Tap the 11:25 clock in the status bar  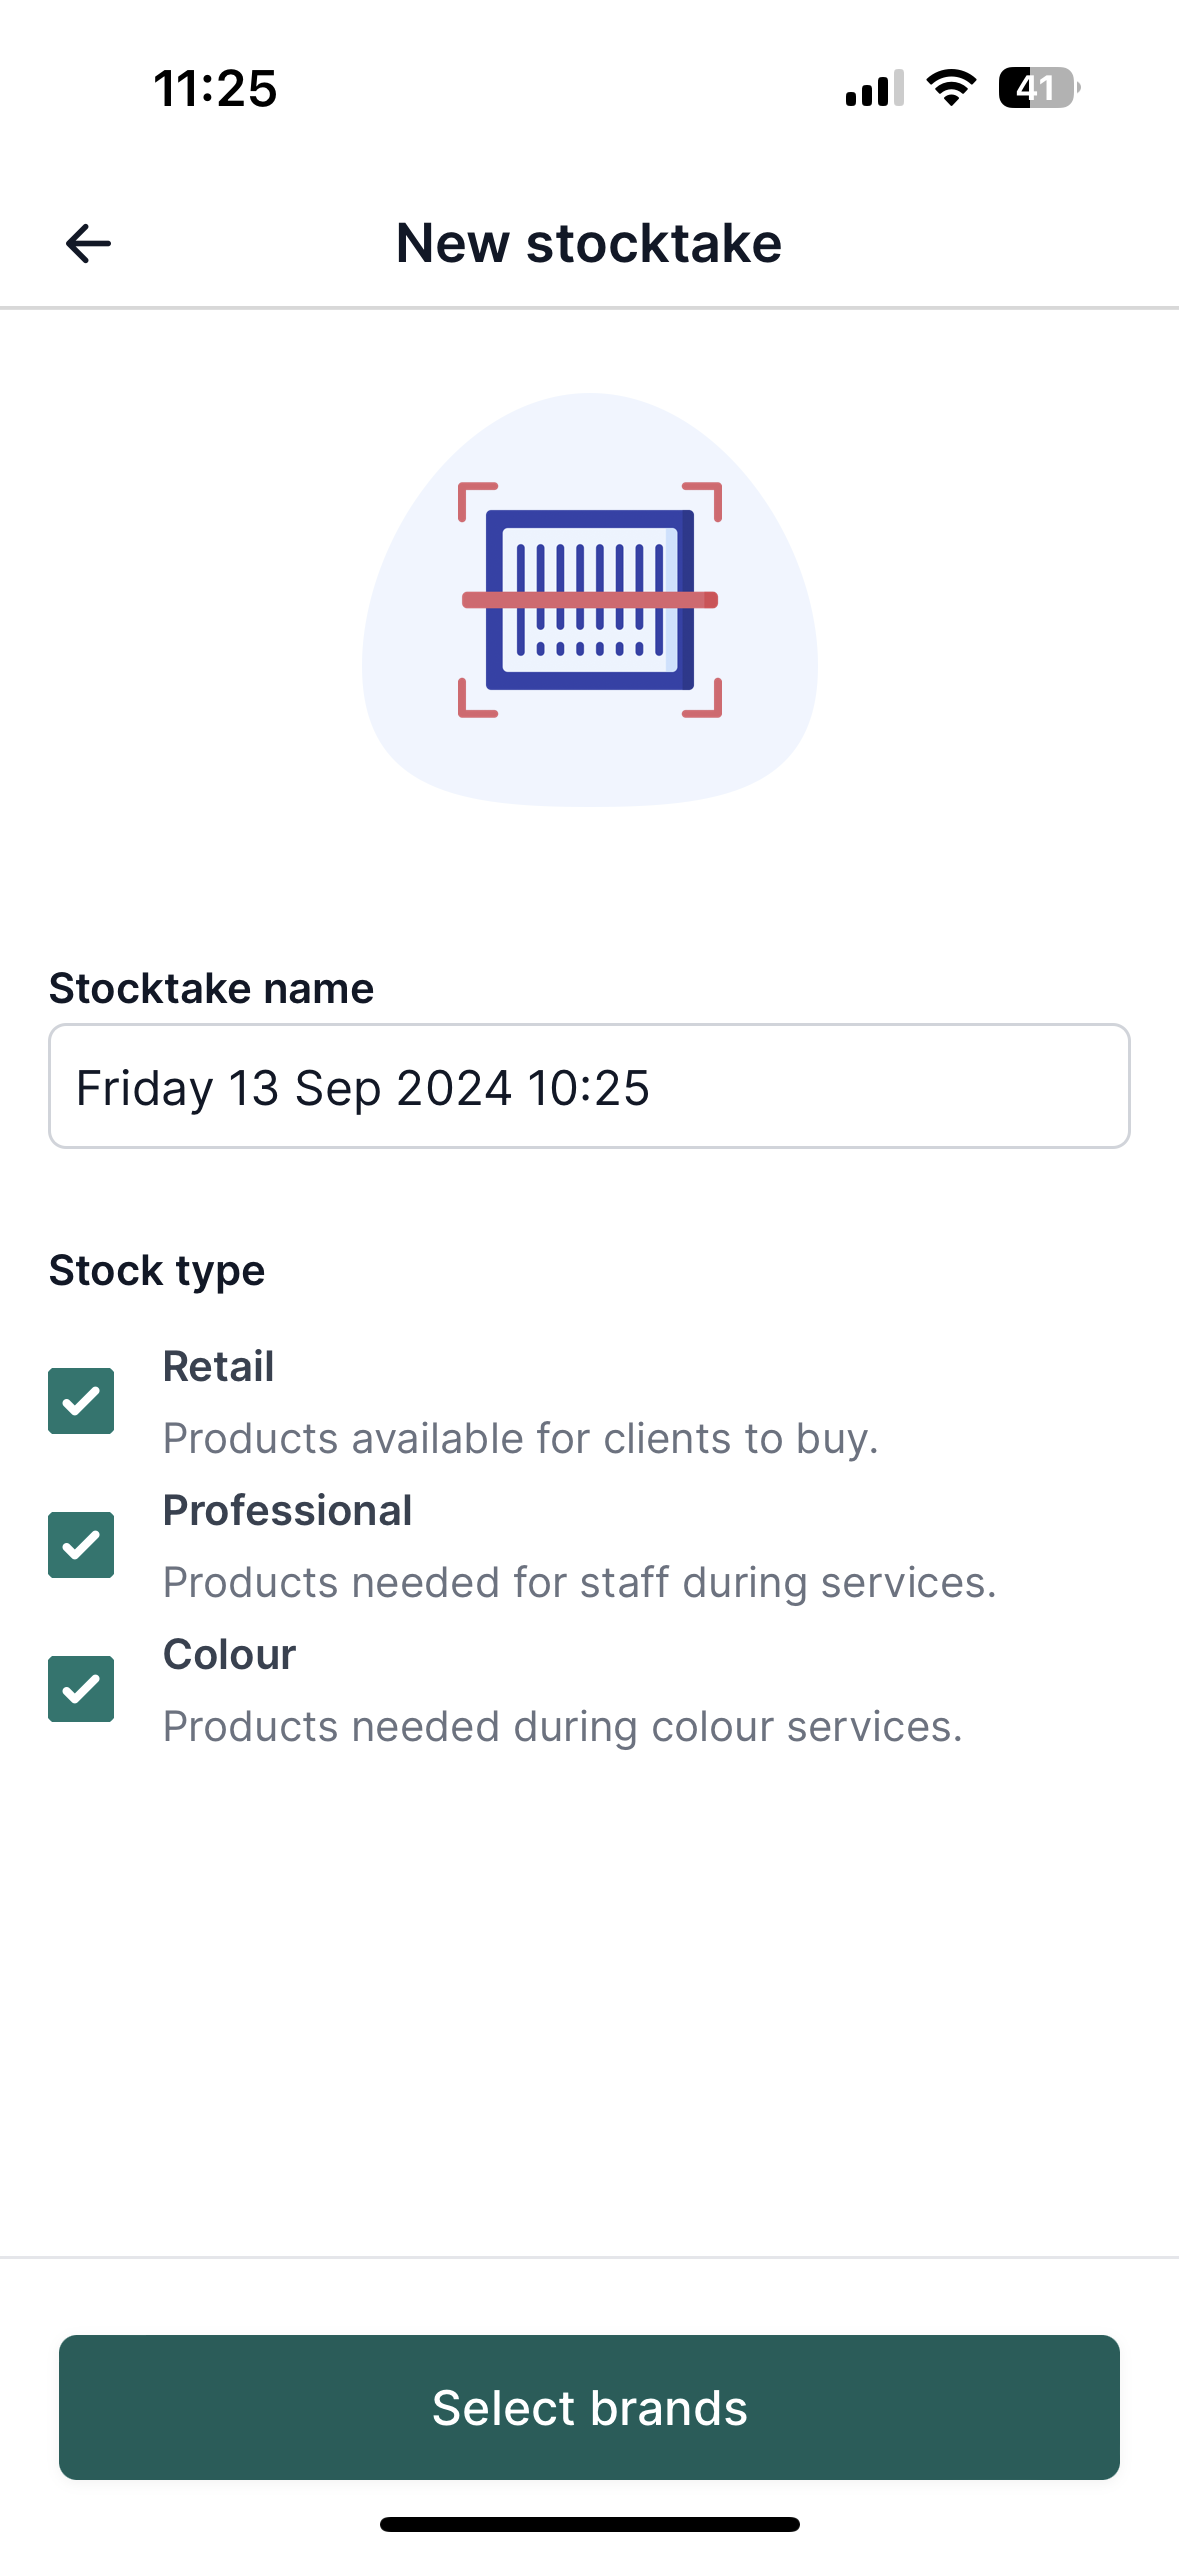click(x=215, y=88)
